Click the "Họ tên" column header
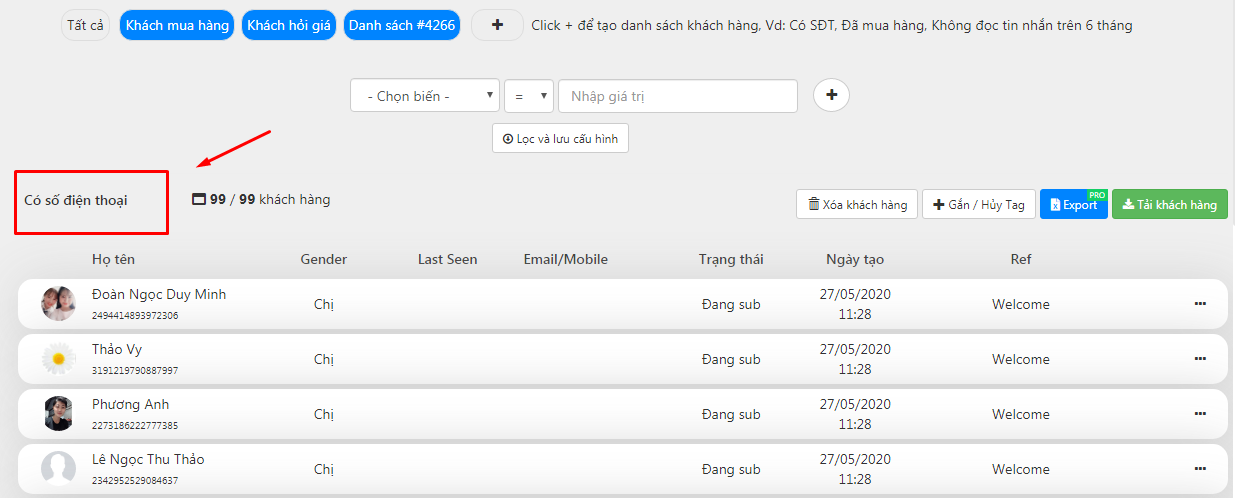Screen dimensions: 1235x498 pos(113,259)
